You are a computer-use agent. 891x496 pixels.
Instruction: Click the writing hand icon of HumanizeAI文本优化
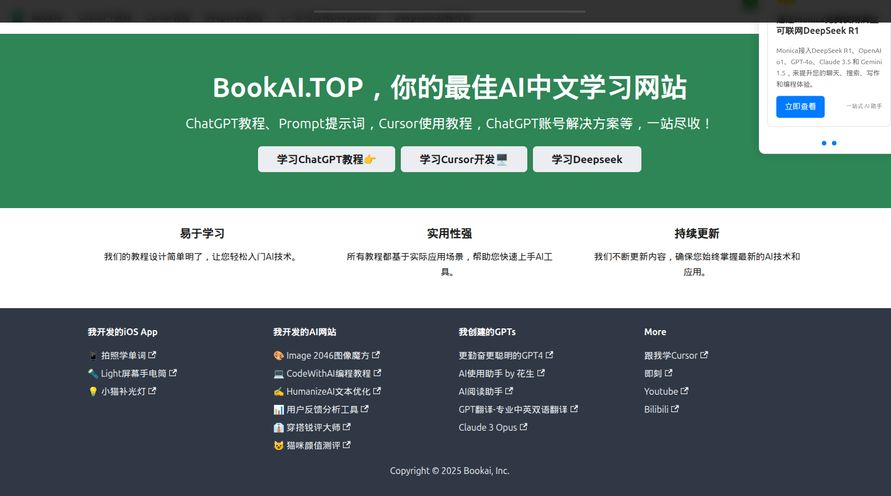[x=278, y=391]
